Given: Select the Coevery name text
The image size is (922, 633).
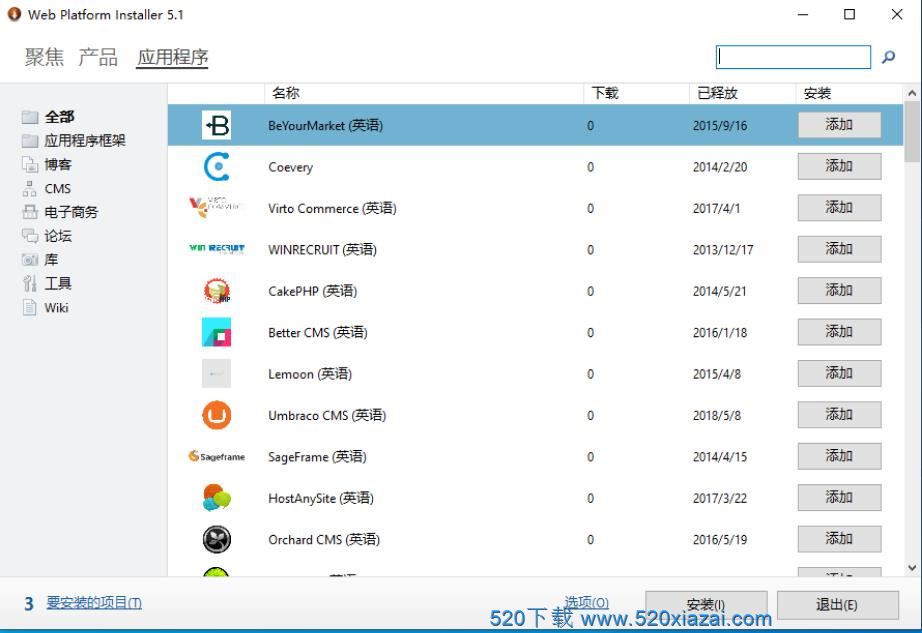Looking at the screenshot, I should [290, 167].
